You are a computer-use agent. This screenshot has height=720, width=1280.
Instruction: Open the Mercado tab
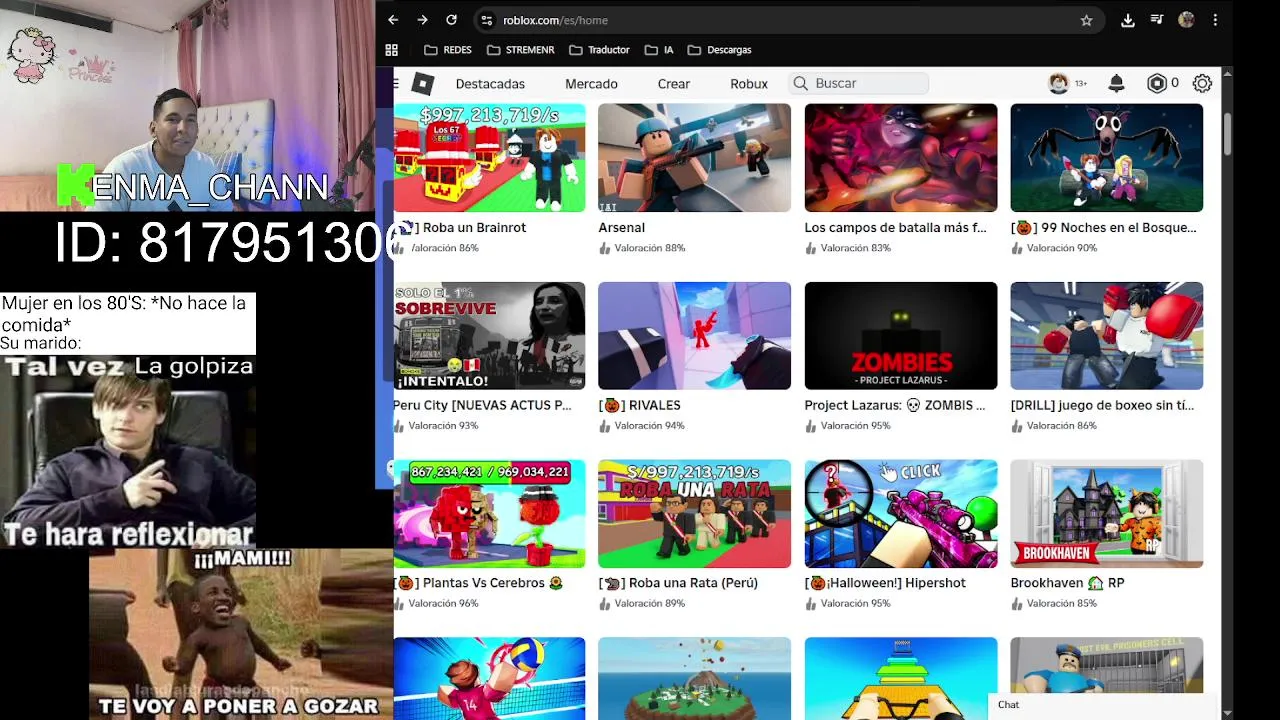tap(591, 84)
